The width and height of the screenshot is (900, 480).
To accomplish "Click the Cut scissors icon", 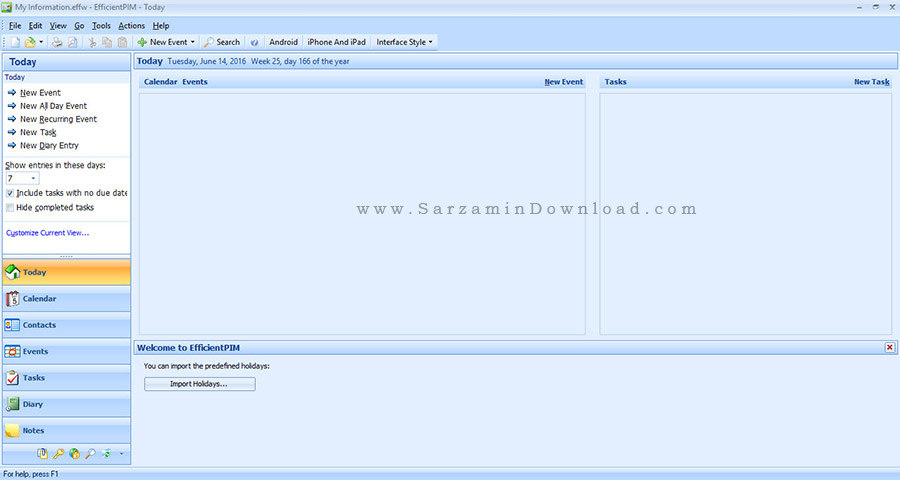I will tap(92, 42).
